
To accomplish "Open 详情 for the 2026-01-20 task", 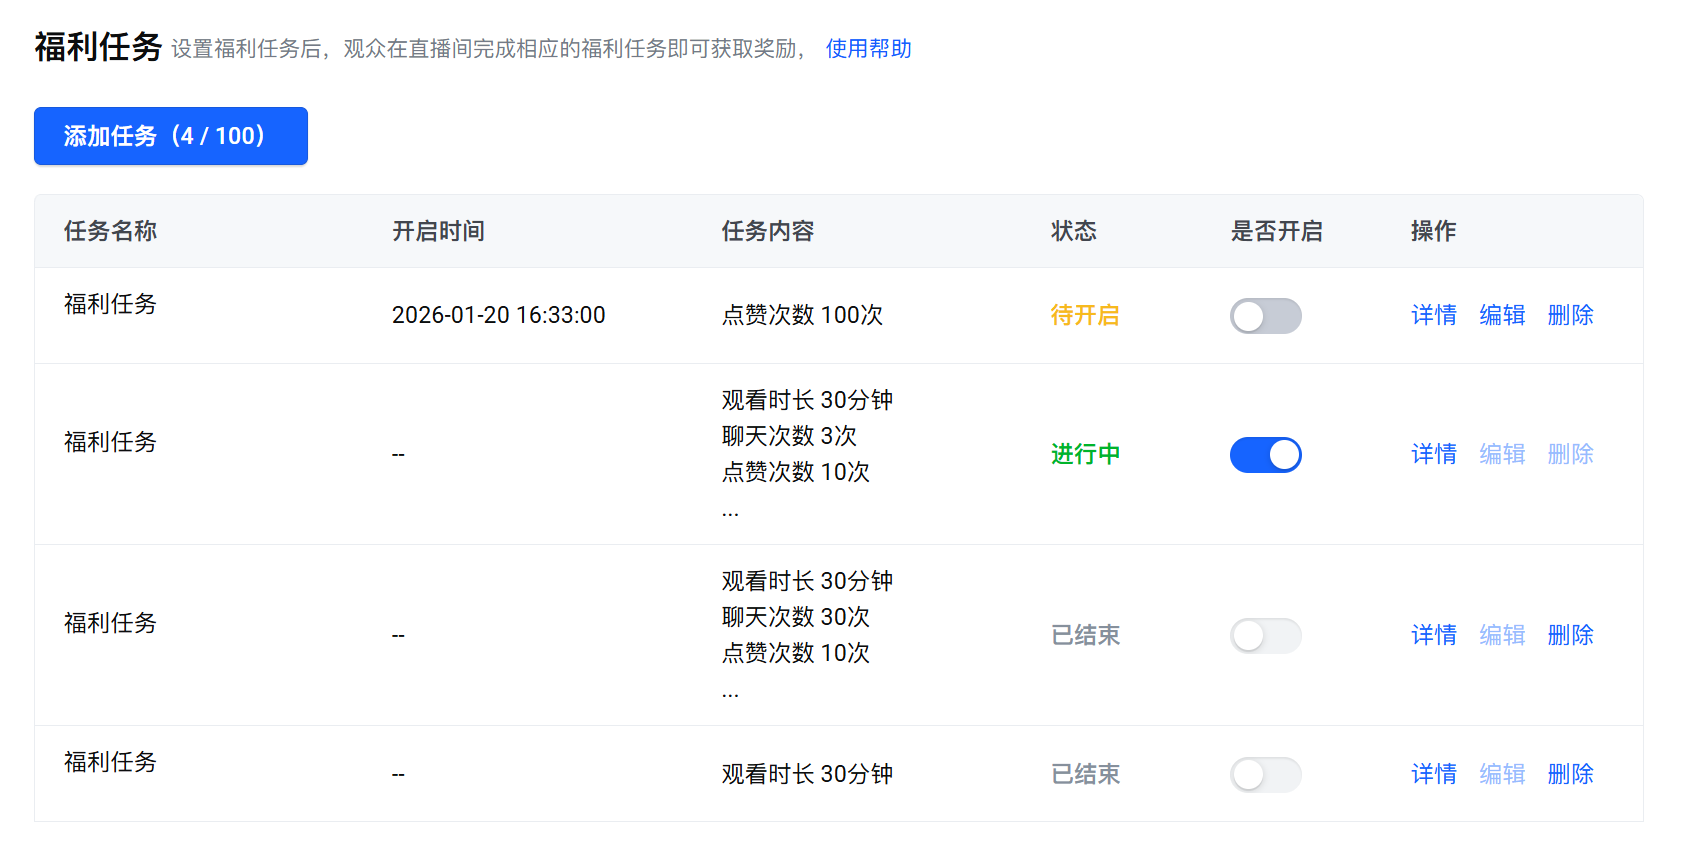I will pyautogui.click(x=1433, y=316).
